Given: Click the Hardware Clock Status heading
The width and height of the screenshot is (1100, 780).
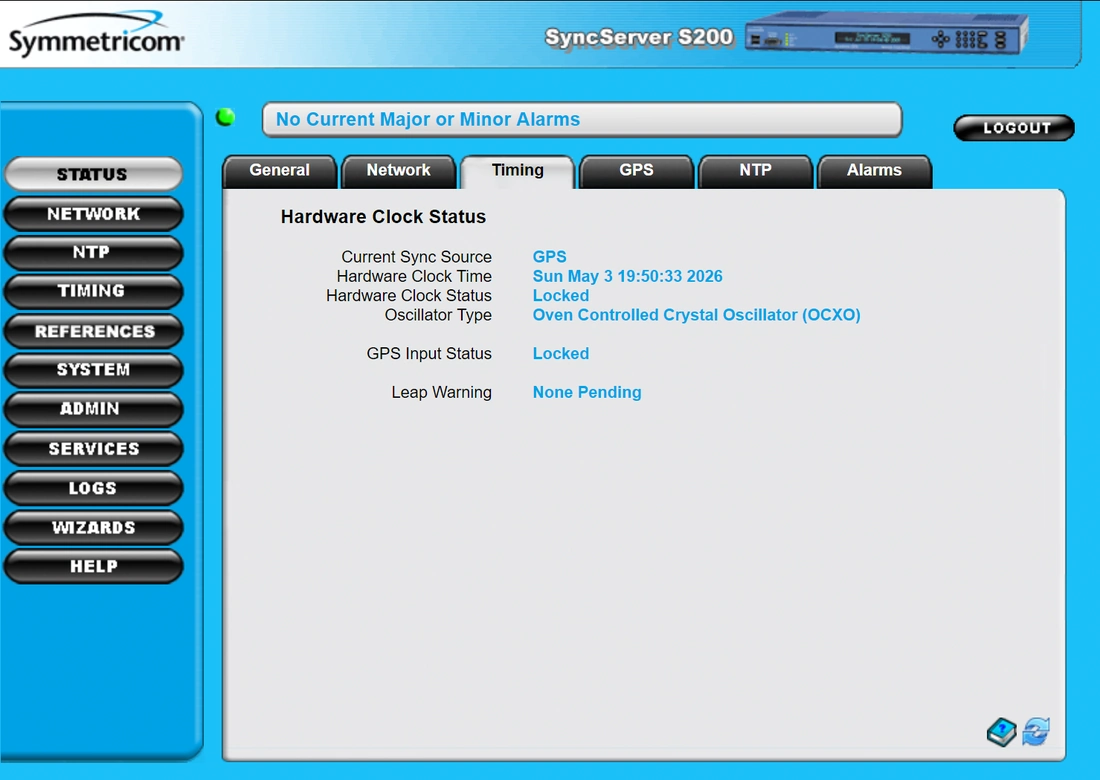Looking at the screenshot, I should pos(383,217).
